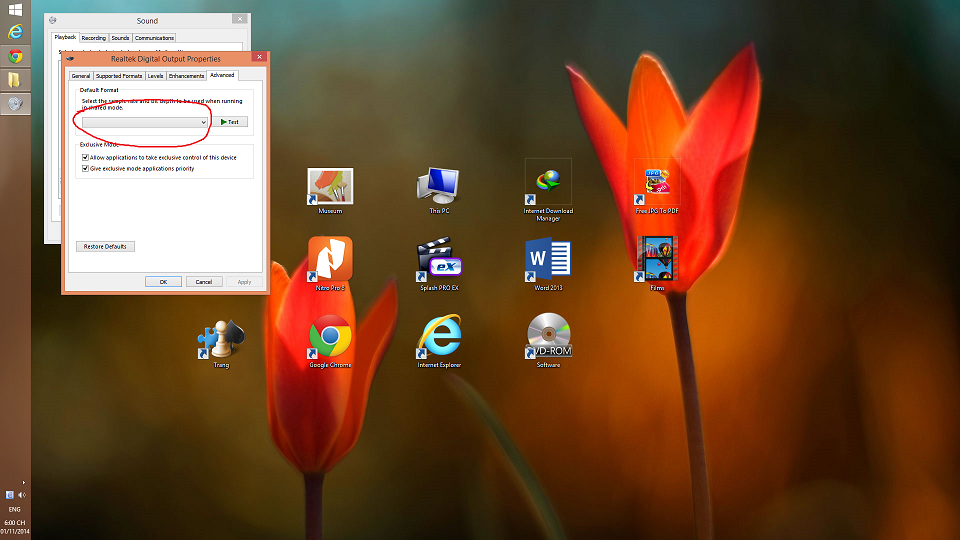The width and height of the screenshot is (960, 540).
Task: Show hidden tray icons arrow
Action: pos(24,482)
